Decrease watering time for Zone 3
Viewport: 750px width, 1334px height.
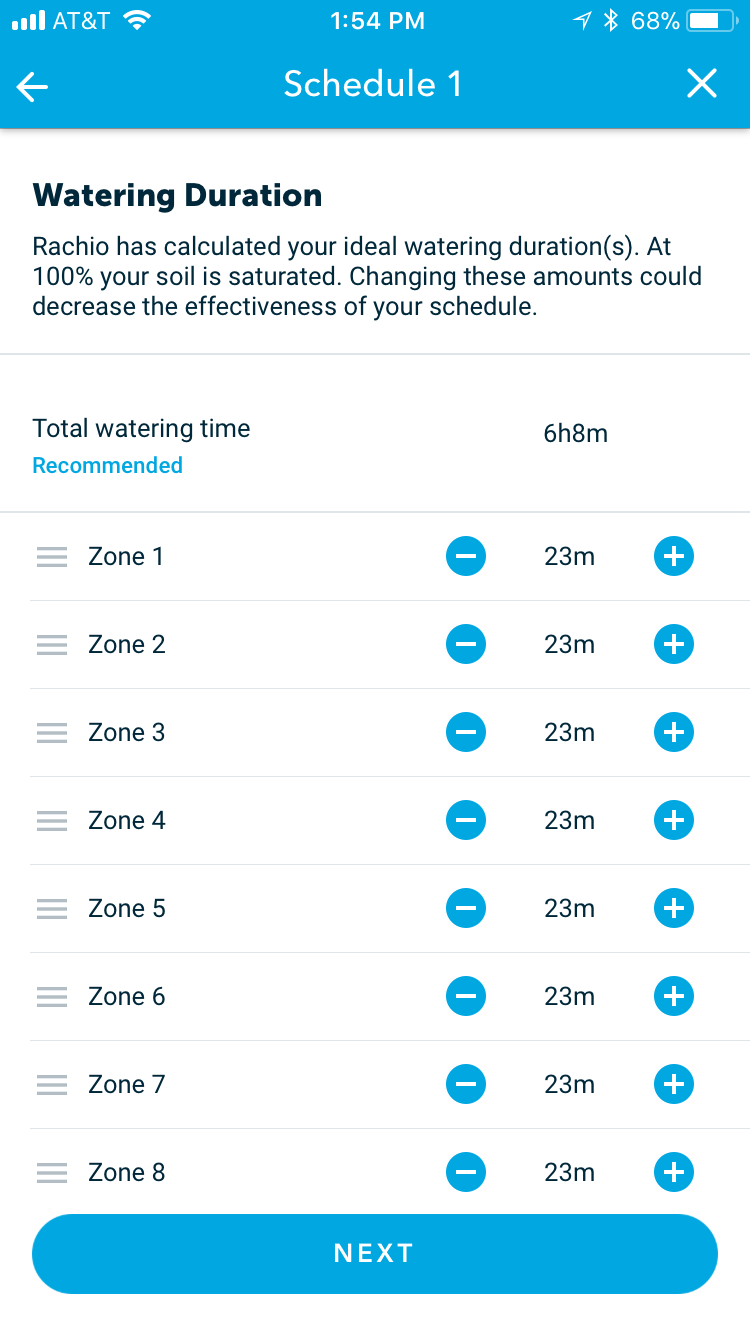[x=465, y=732]
